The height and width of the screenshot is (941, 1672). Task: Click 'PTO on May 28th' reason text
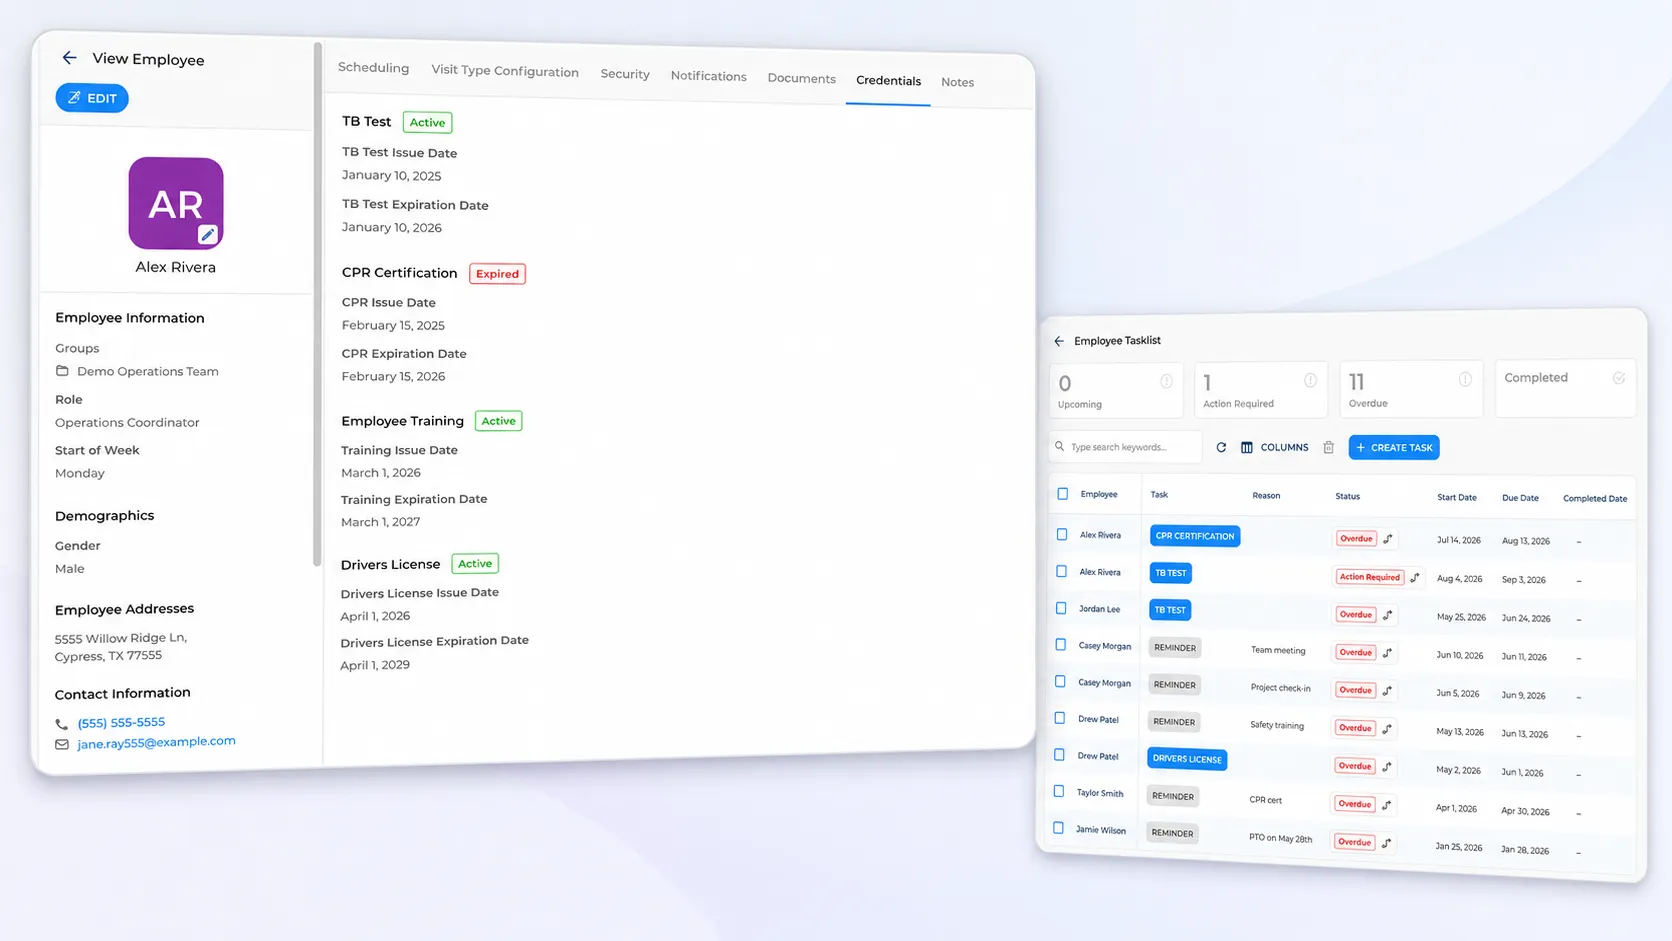click(1280, 838)
